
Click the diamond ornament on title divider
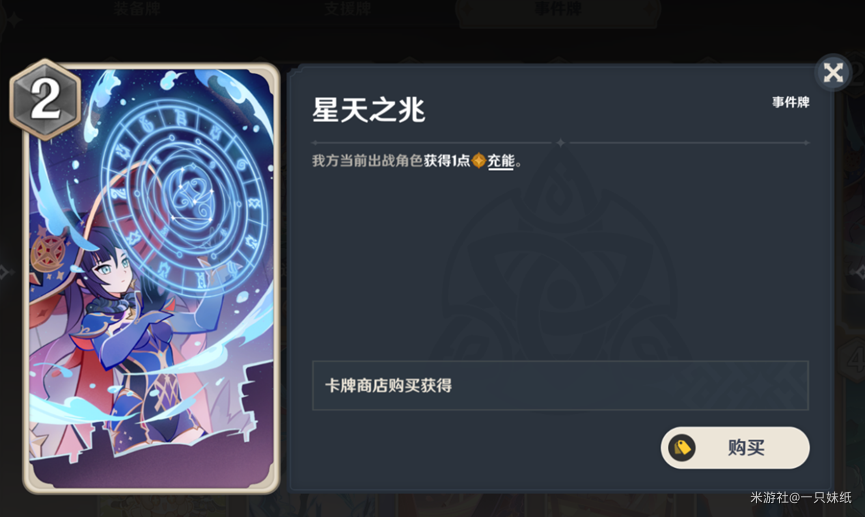coord(560,142)
